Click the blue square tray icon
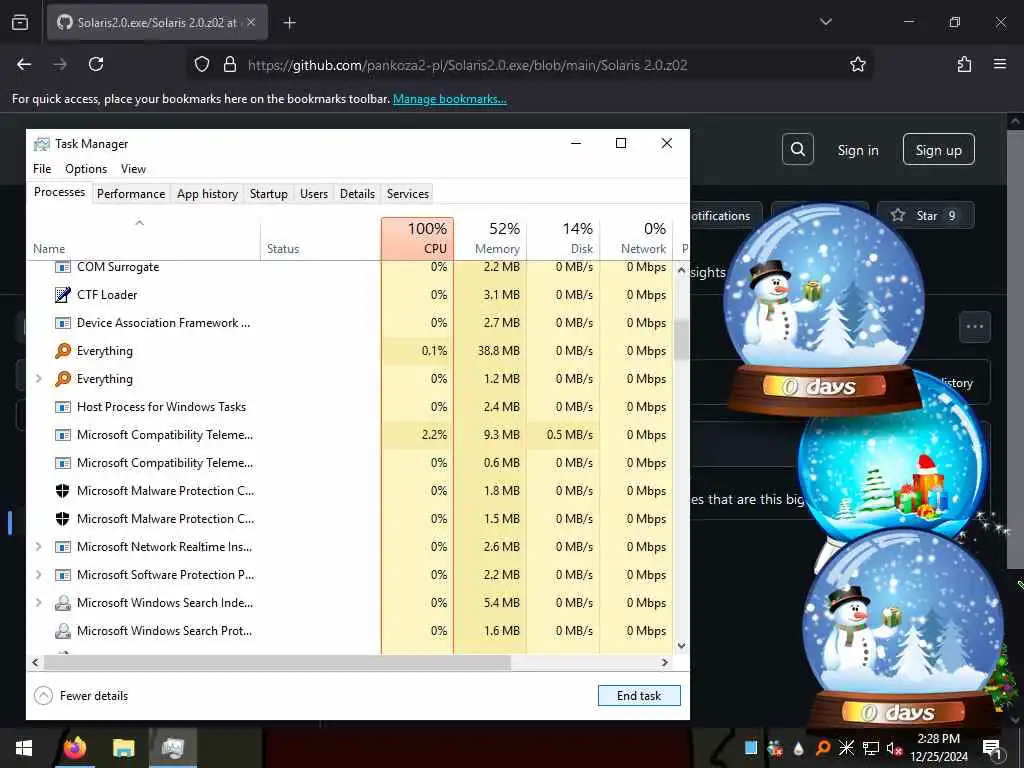 pos(751,748)
